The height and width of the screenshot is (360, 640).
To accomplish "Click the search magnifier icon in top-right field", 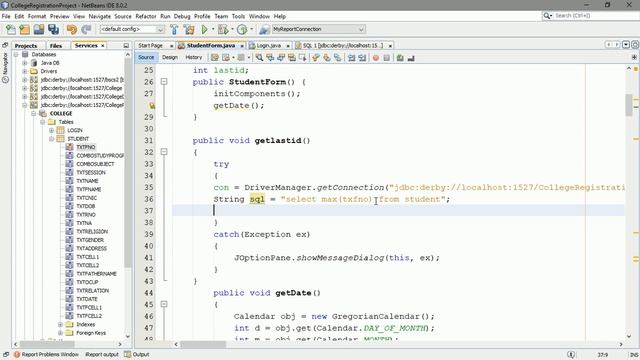I will 547,16.
